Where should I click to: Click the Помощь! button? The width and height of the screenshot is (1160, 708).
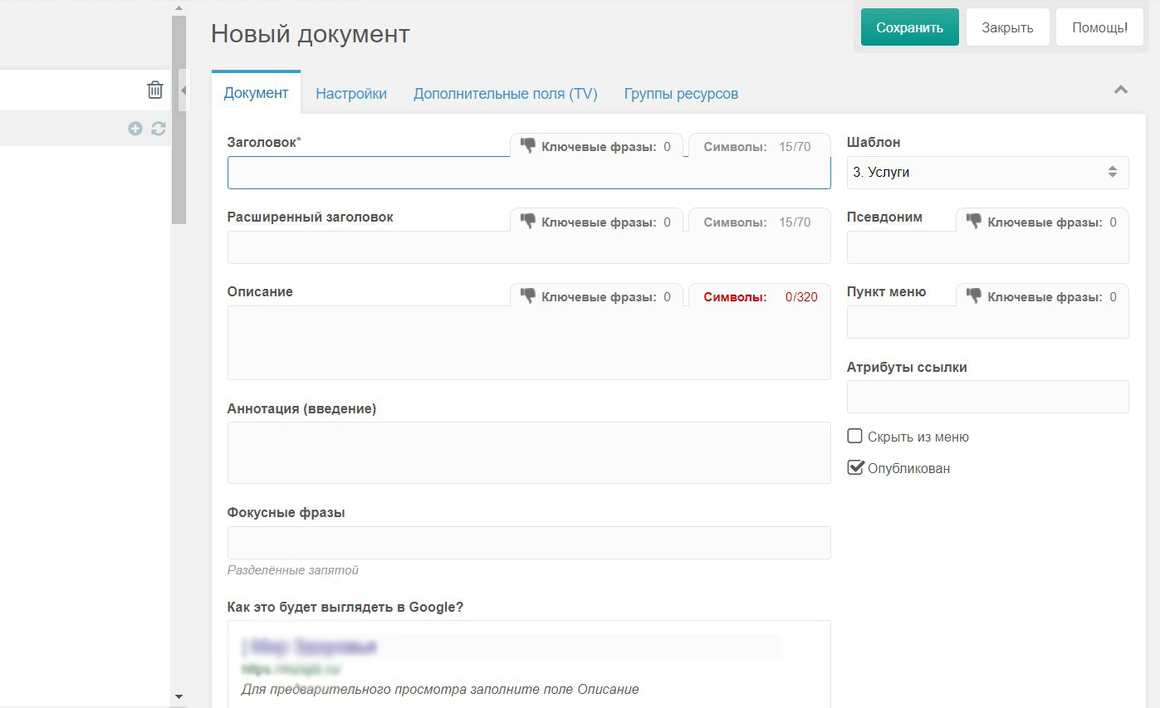tap(1099, 27)
